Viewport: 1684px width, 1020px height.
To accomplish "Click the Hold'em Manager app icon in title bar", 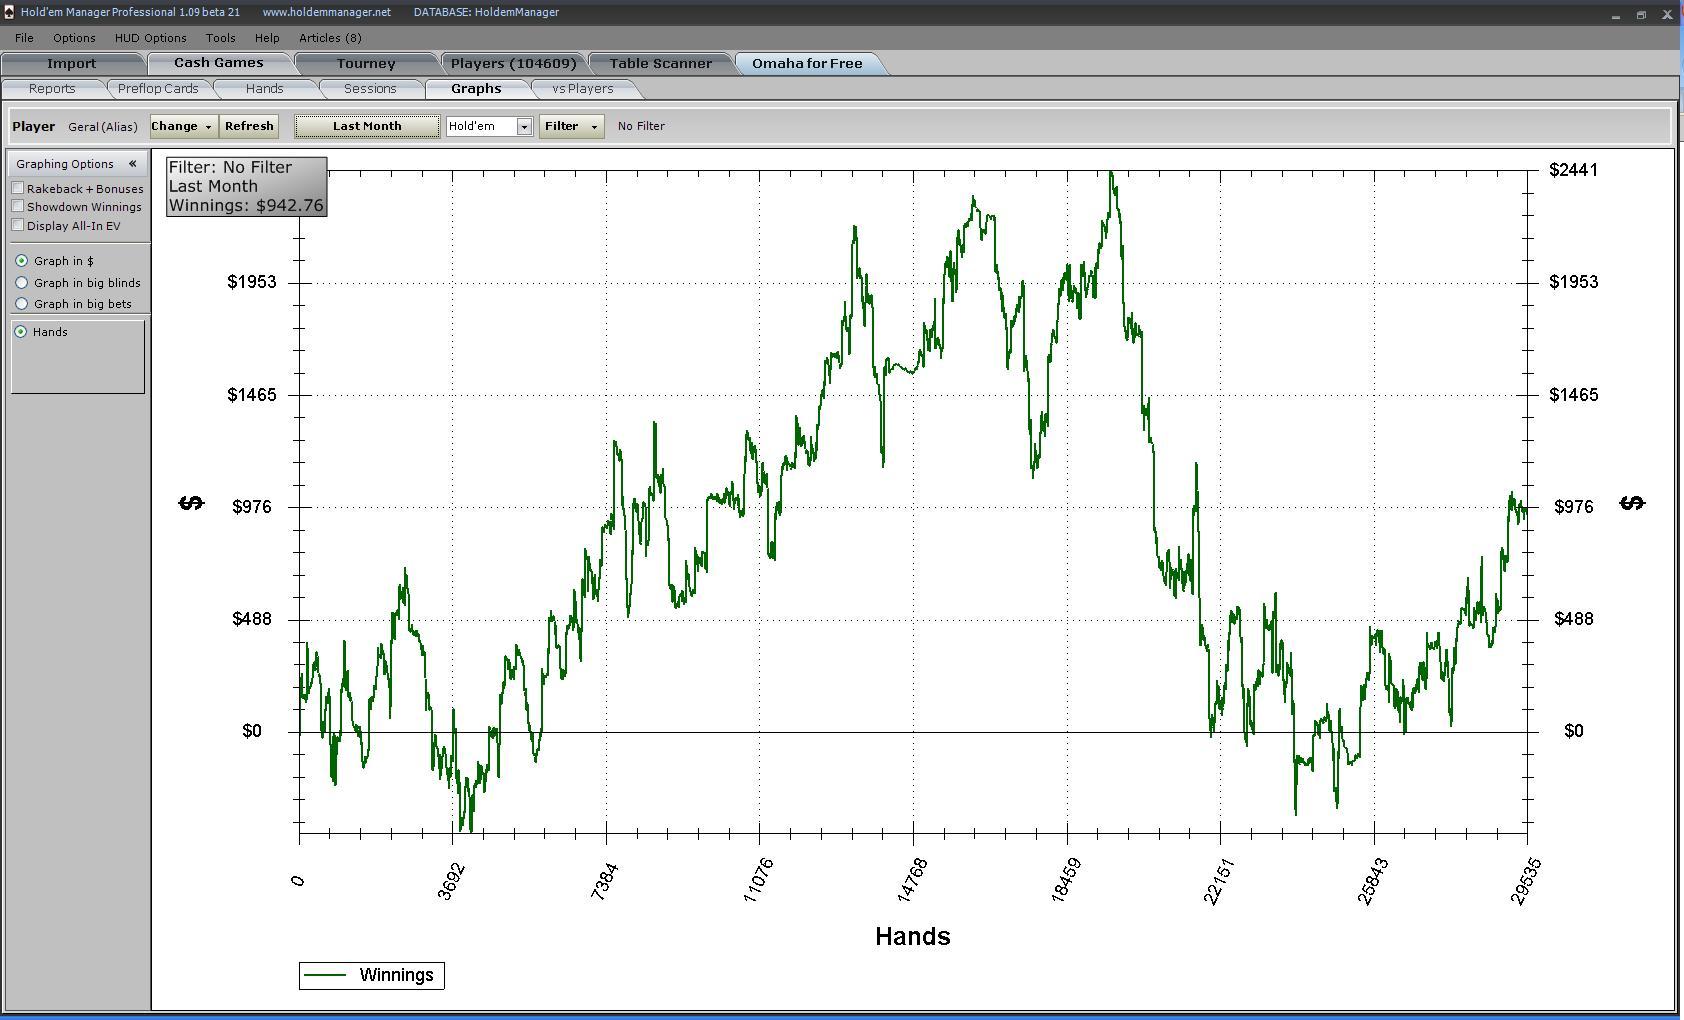I will coord(9,12).
